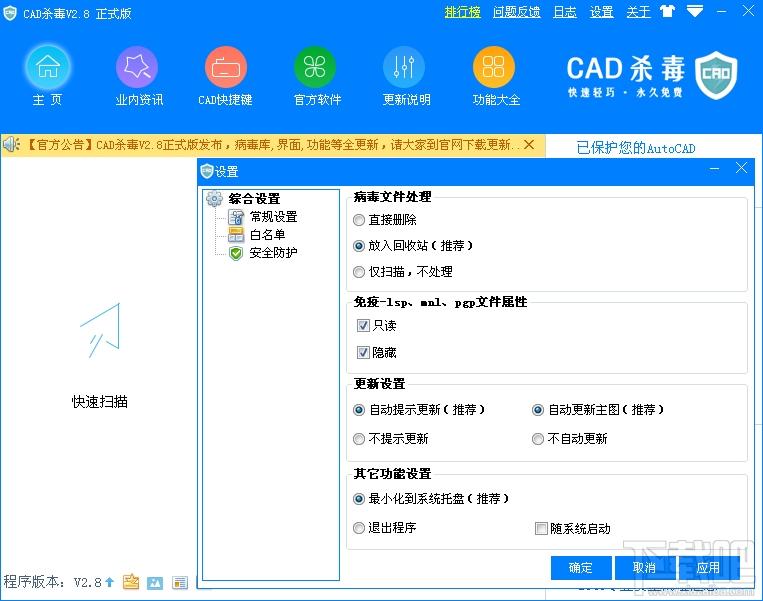Click the 快速扫描 label
763x601 pixels.
pyautogui.click(x=100, y=401)
